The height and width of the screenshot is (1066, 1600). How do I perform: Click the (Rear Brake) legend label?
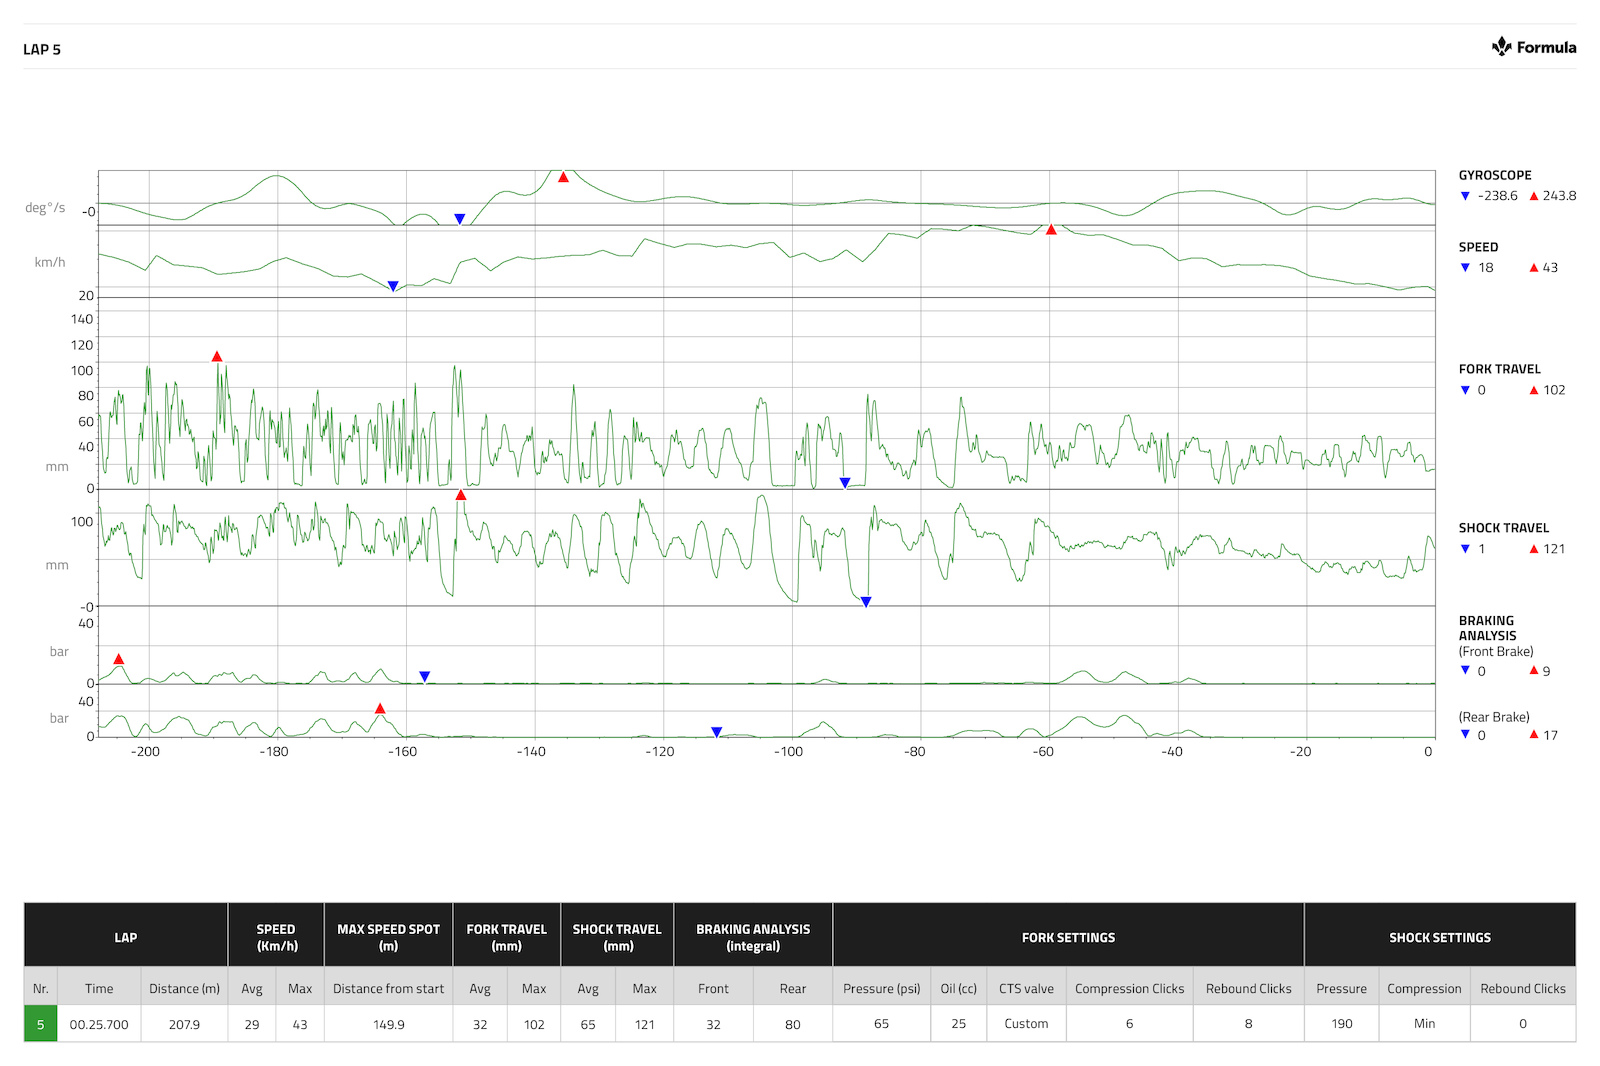[1494, 717]
